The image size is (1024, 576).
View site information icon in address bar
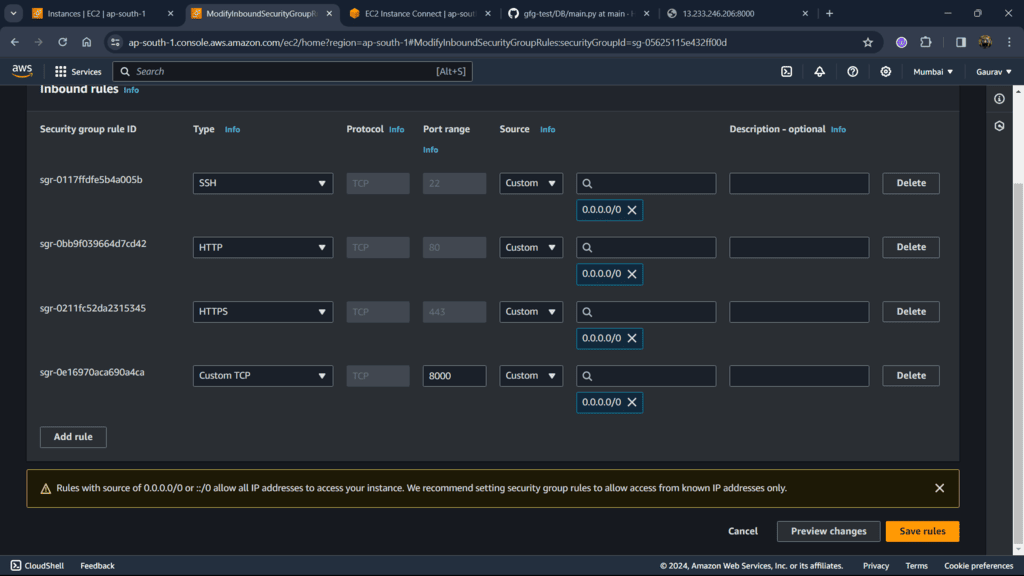[x=115, y=42]
